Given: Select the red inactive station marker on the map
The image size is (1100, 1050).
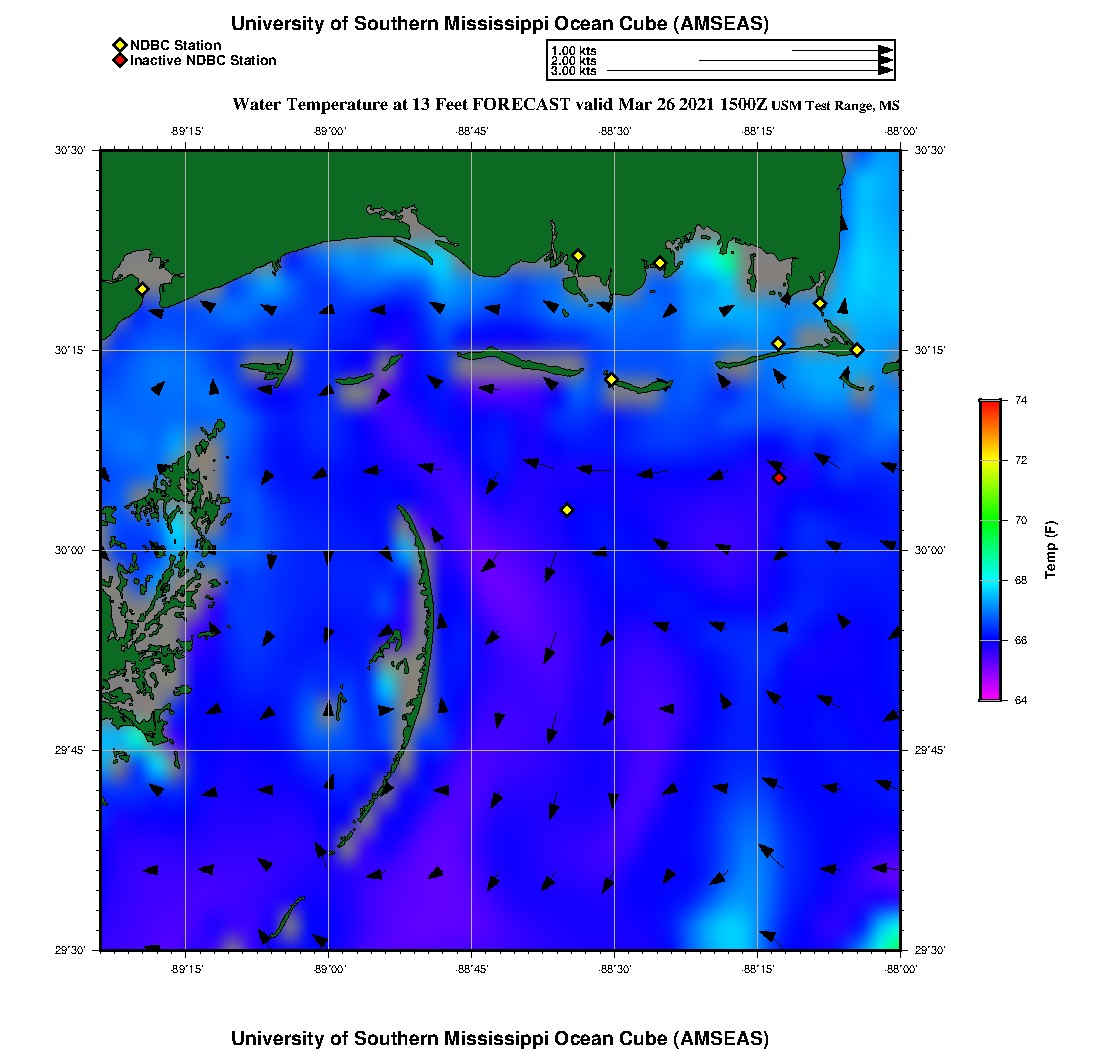Looking at the screenshot, I should pyautogui.click(x=779, y=478).
